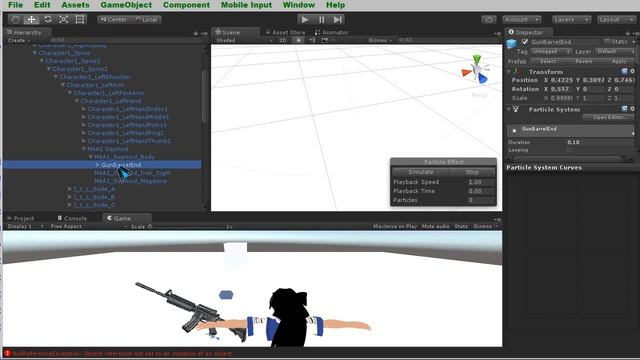Toggle scene lighting sun icon
The height and width of the screenshot is (360, 640).
[299, 40]
